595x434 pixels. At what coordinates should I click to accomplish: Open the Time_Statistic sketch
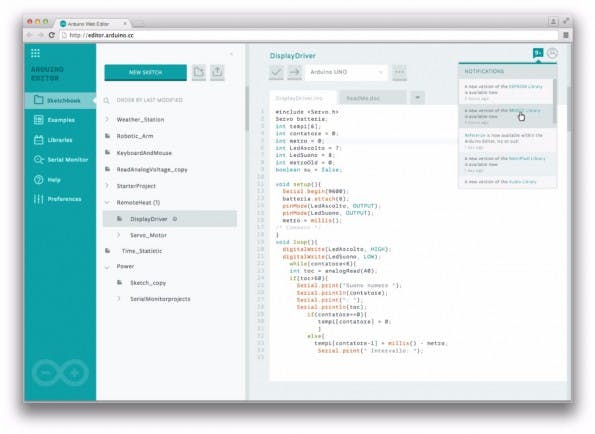tap(142, 251)
